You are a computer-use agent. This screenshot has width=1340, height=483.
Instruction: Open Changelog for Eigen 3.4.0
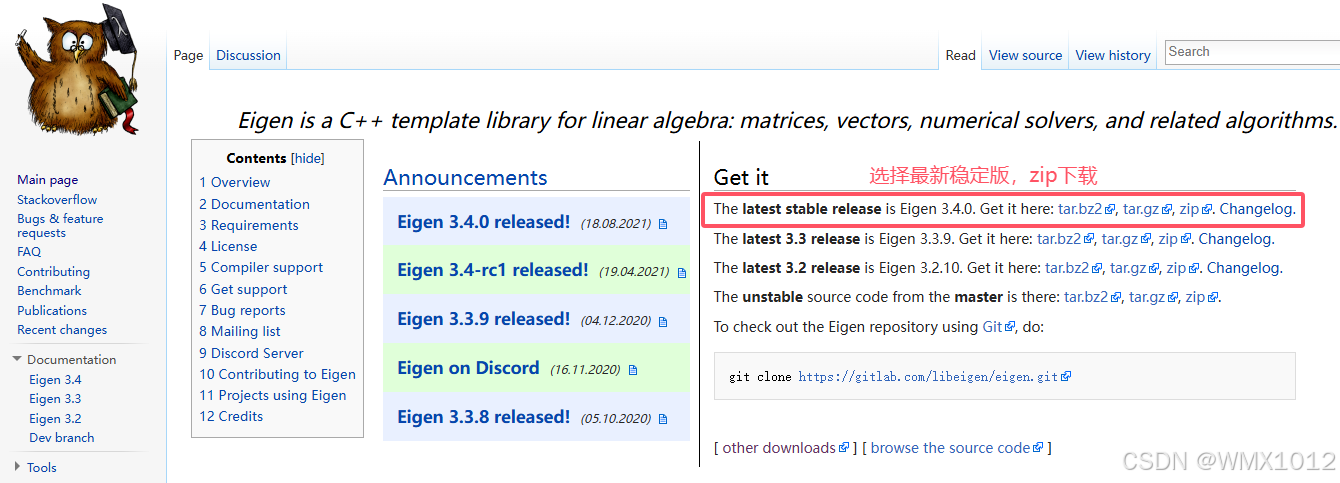click(x=1257, y=209)
